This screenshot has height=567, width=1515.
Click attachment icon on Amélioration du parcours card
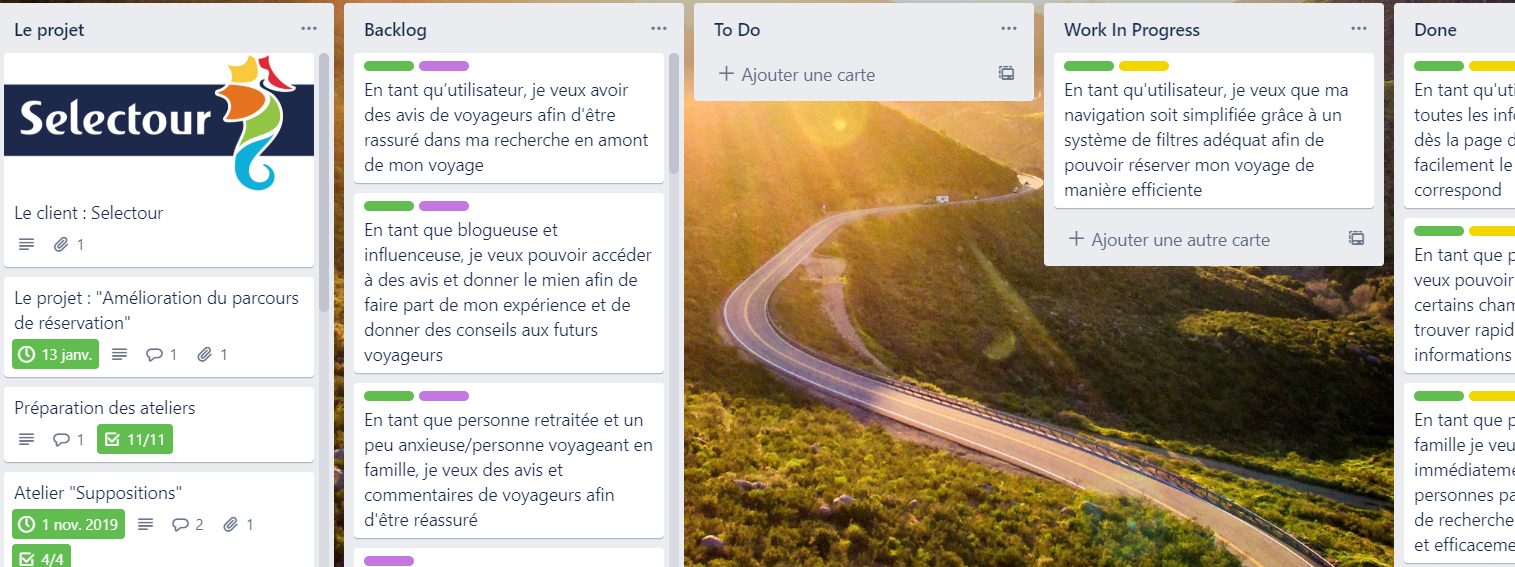tap(205, 354)
